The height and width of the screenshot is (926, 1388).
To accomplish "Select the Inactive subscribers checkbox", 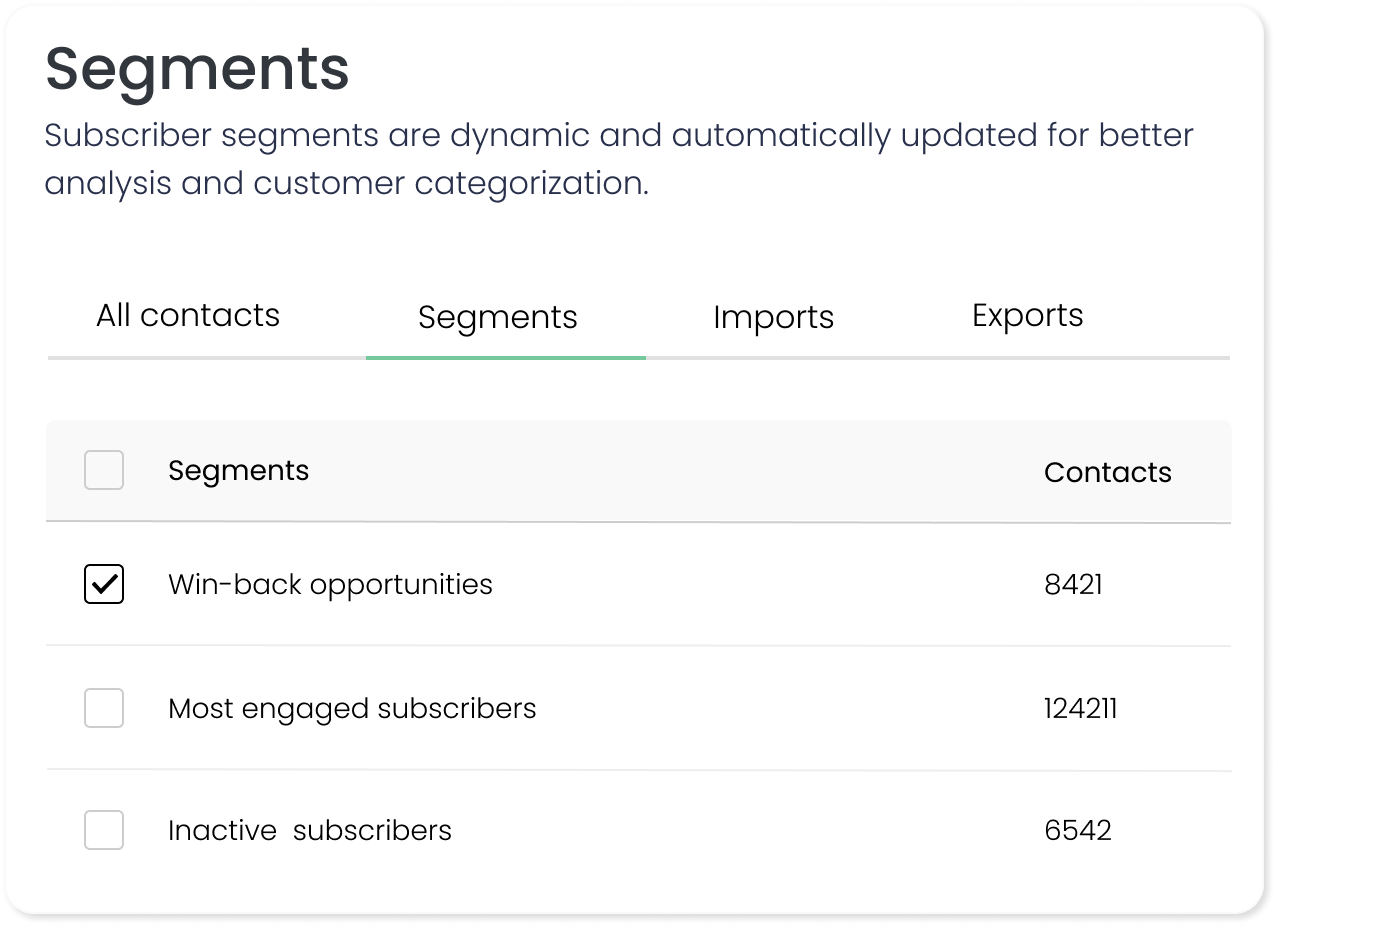I will 104,830.
